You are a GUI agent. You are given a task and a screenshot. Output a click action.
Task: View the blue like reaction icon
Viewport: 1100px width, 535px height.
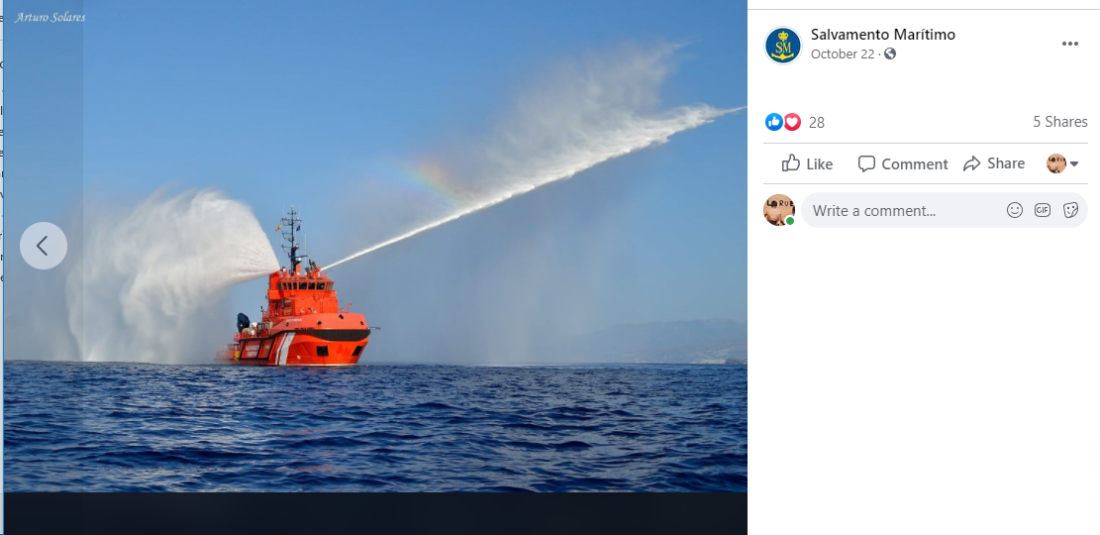pyautogui.click(x=774, y=122)
